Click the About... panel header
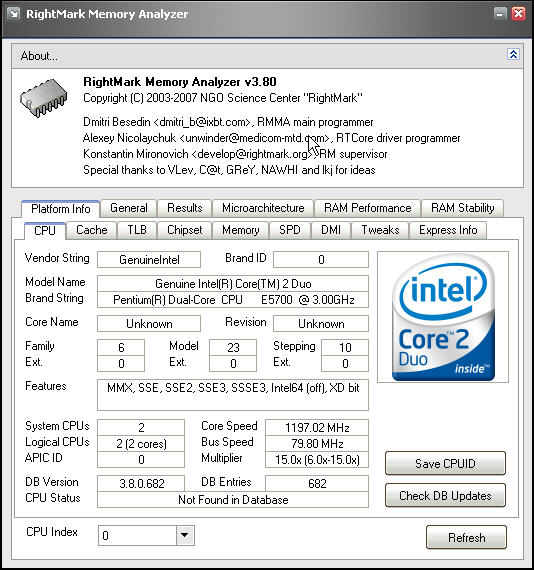Viewport: 534px width, 570px height. [x=267, y=56]
